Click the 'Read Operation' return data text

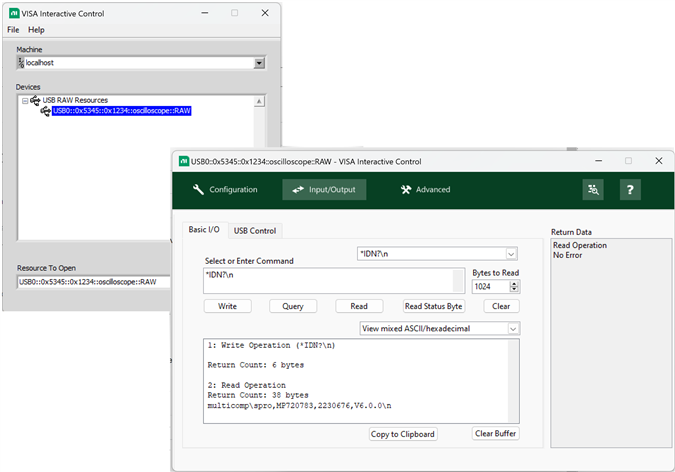tap(580, 245)
